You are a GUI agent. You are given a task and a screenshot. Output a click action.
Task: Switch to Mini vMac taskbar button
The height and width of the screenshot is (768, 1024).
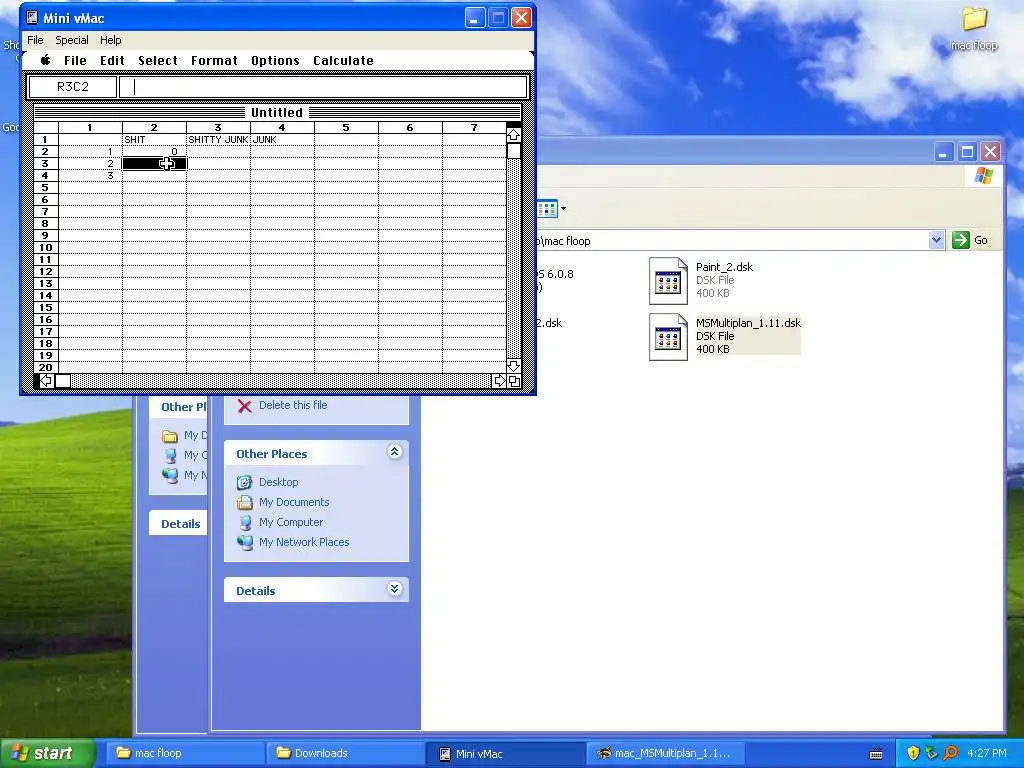(x=506, y=753)
